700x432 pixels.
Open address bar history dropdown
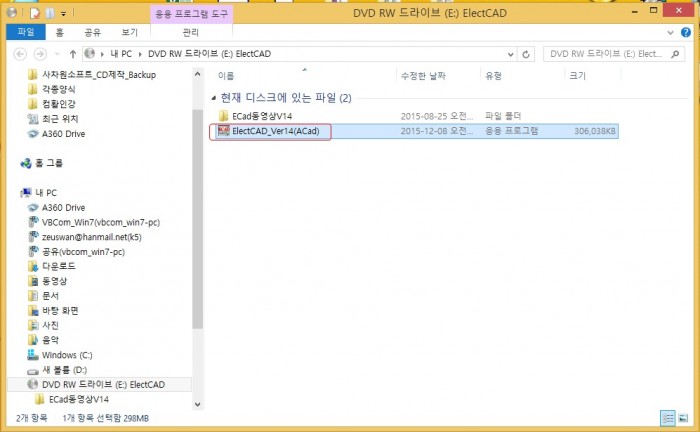tap(511, 54)
